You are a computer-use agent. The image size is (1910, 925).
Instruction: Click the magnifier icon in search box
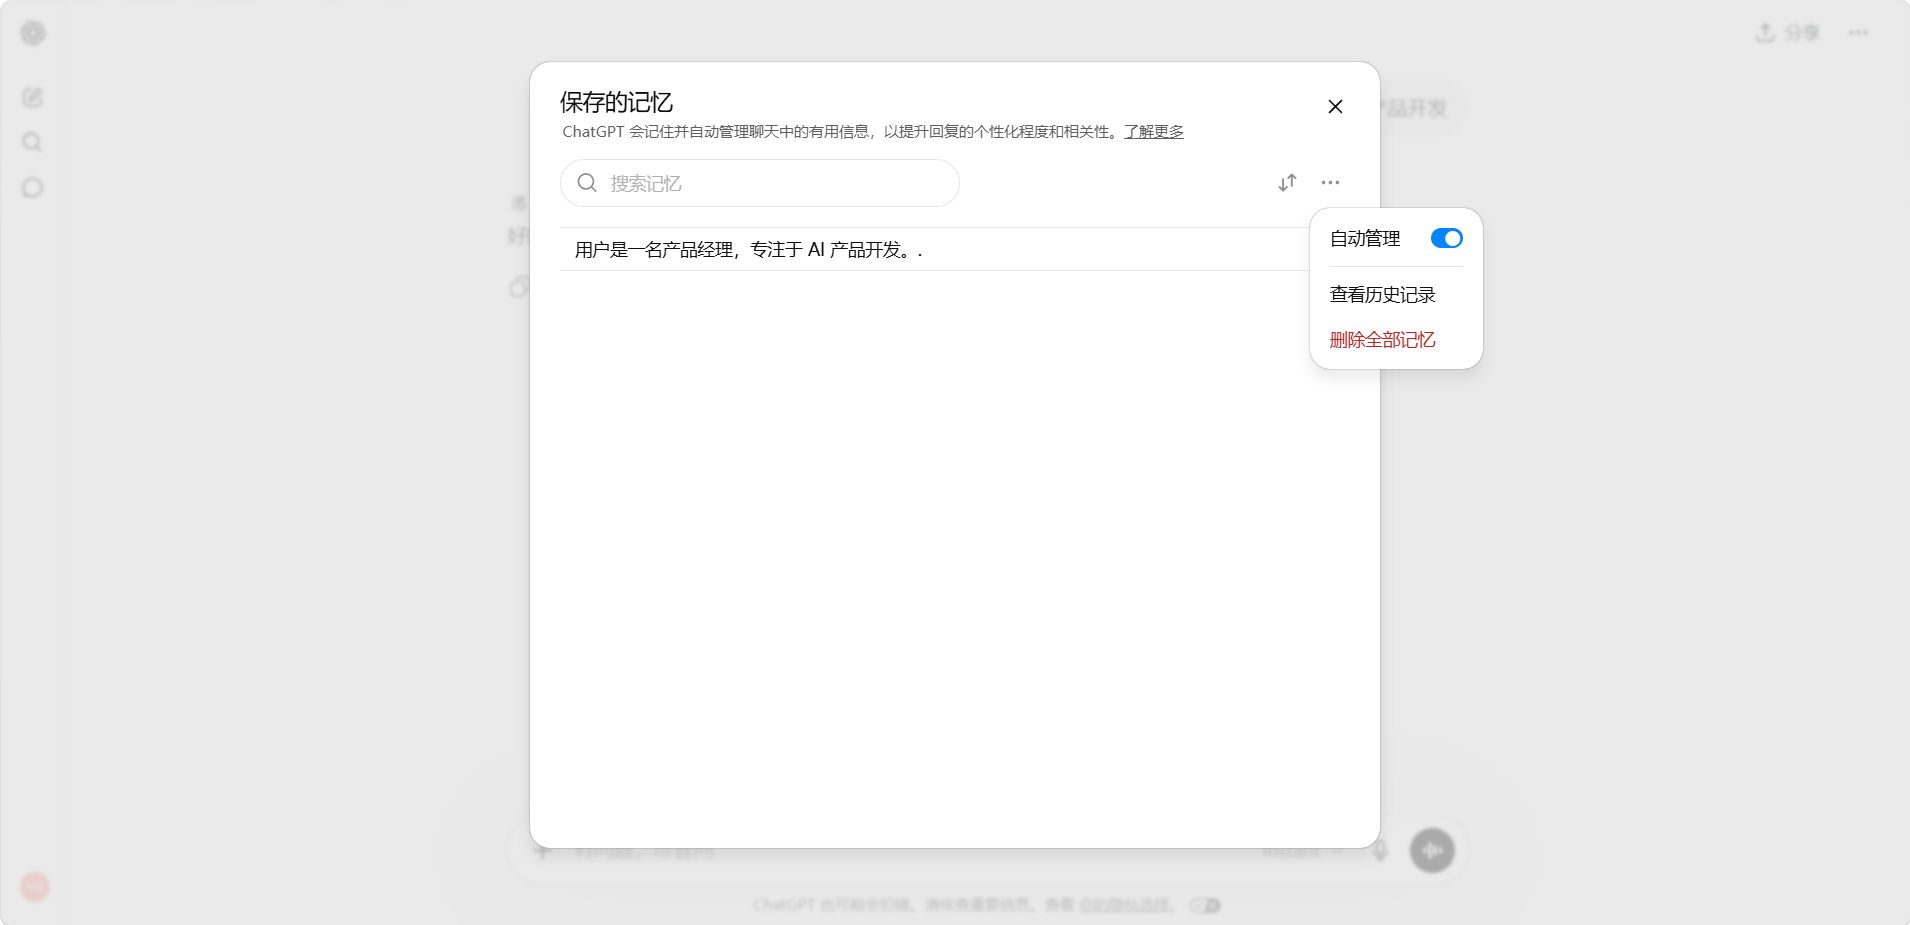587,183
